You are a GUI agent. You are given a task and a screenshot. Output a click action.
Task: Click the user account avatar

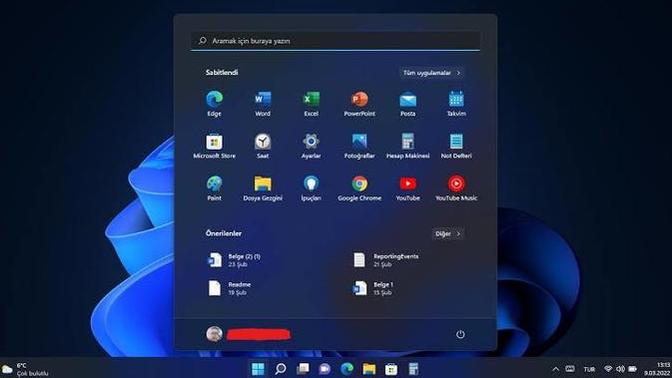[214, 334]
